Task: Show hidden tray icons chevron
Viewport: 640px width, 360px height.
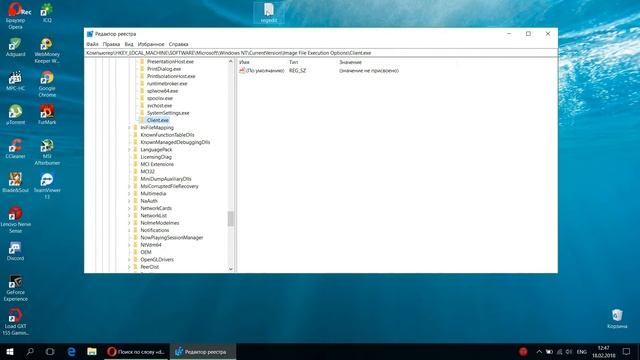Action: (x=539, y=351)
